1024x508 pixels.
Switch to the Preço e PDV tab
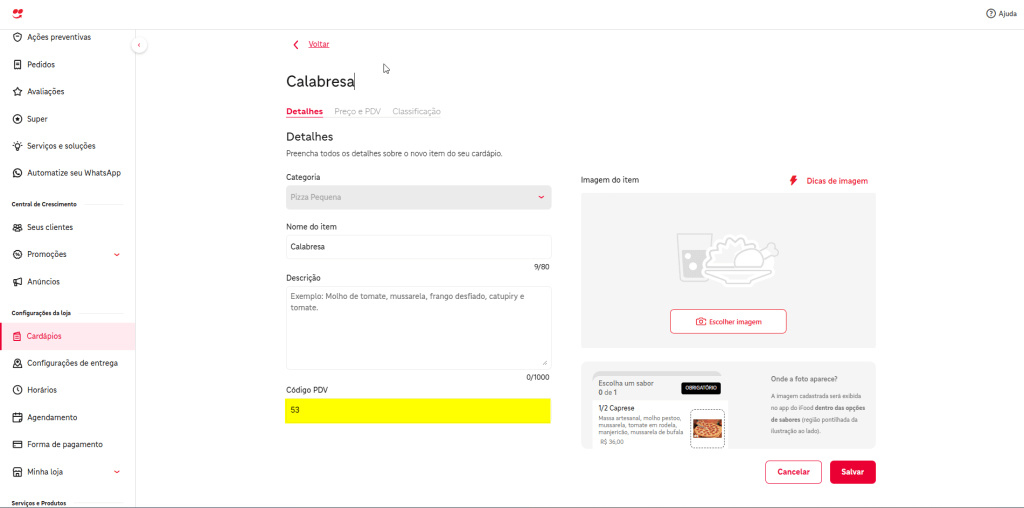[357, 112]
